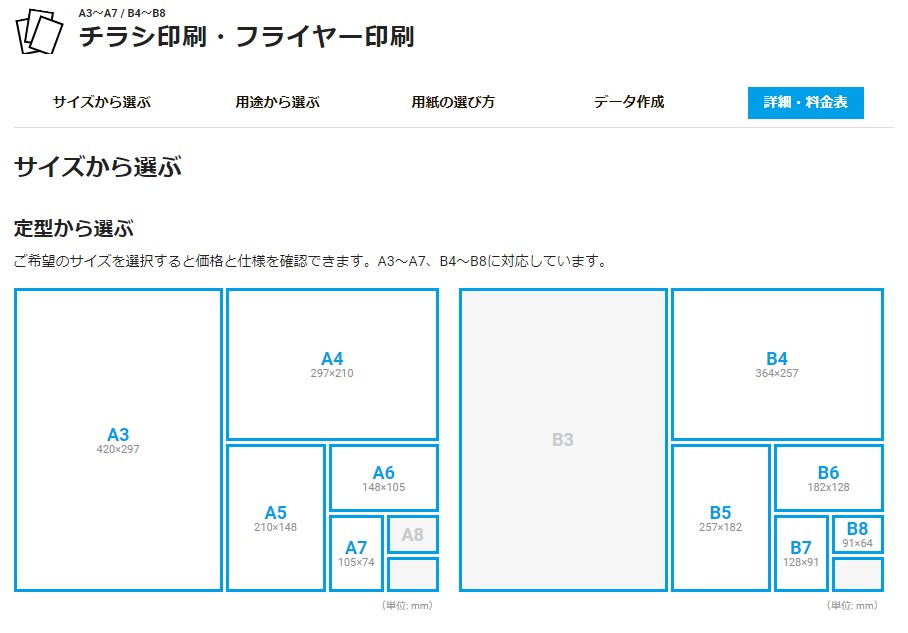Open the 用紙の選び方 tab

(453, 102)
